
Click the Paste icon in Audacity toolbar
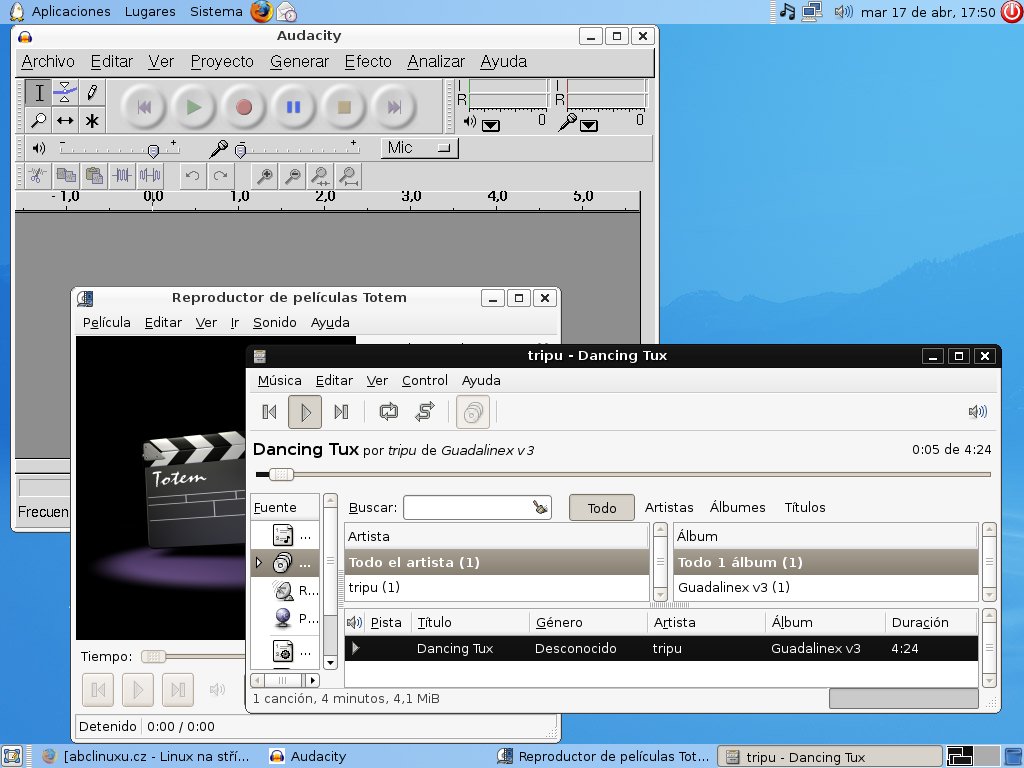(94, 176)
